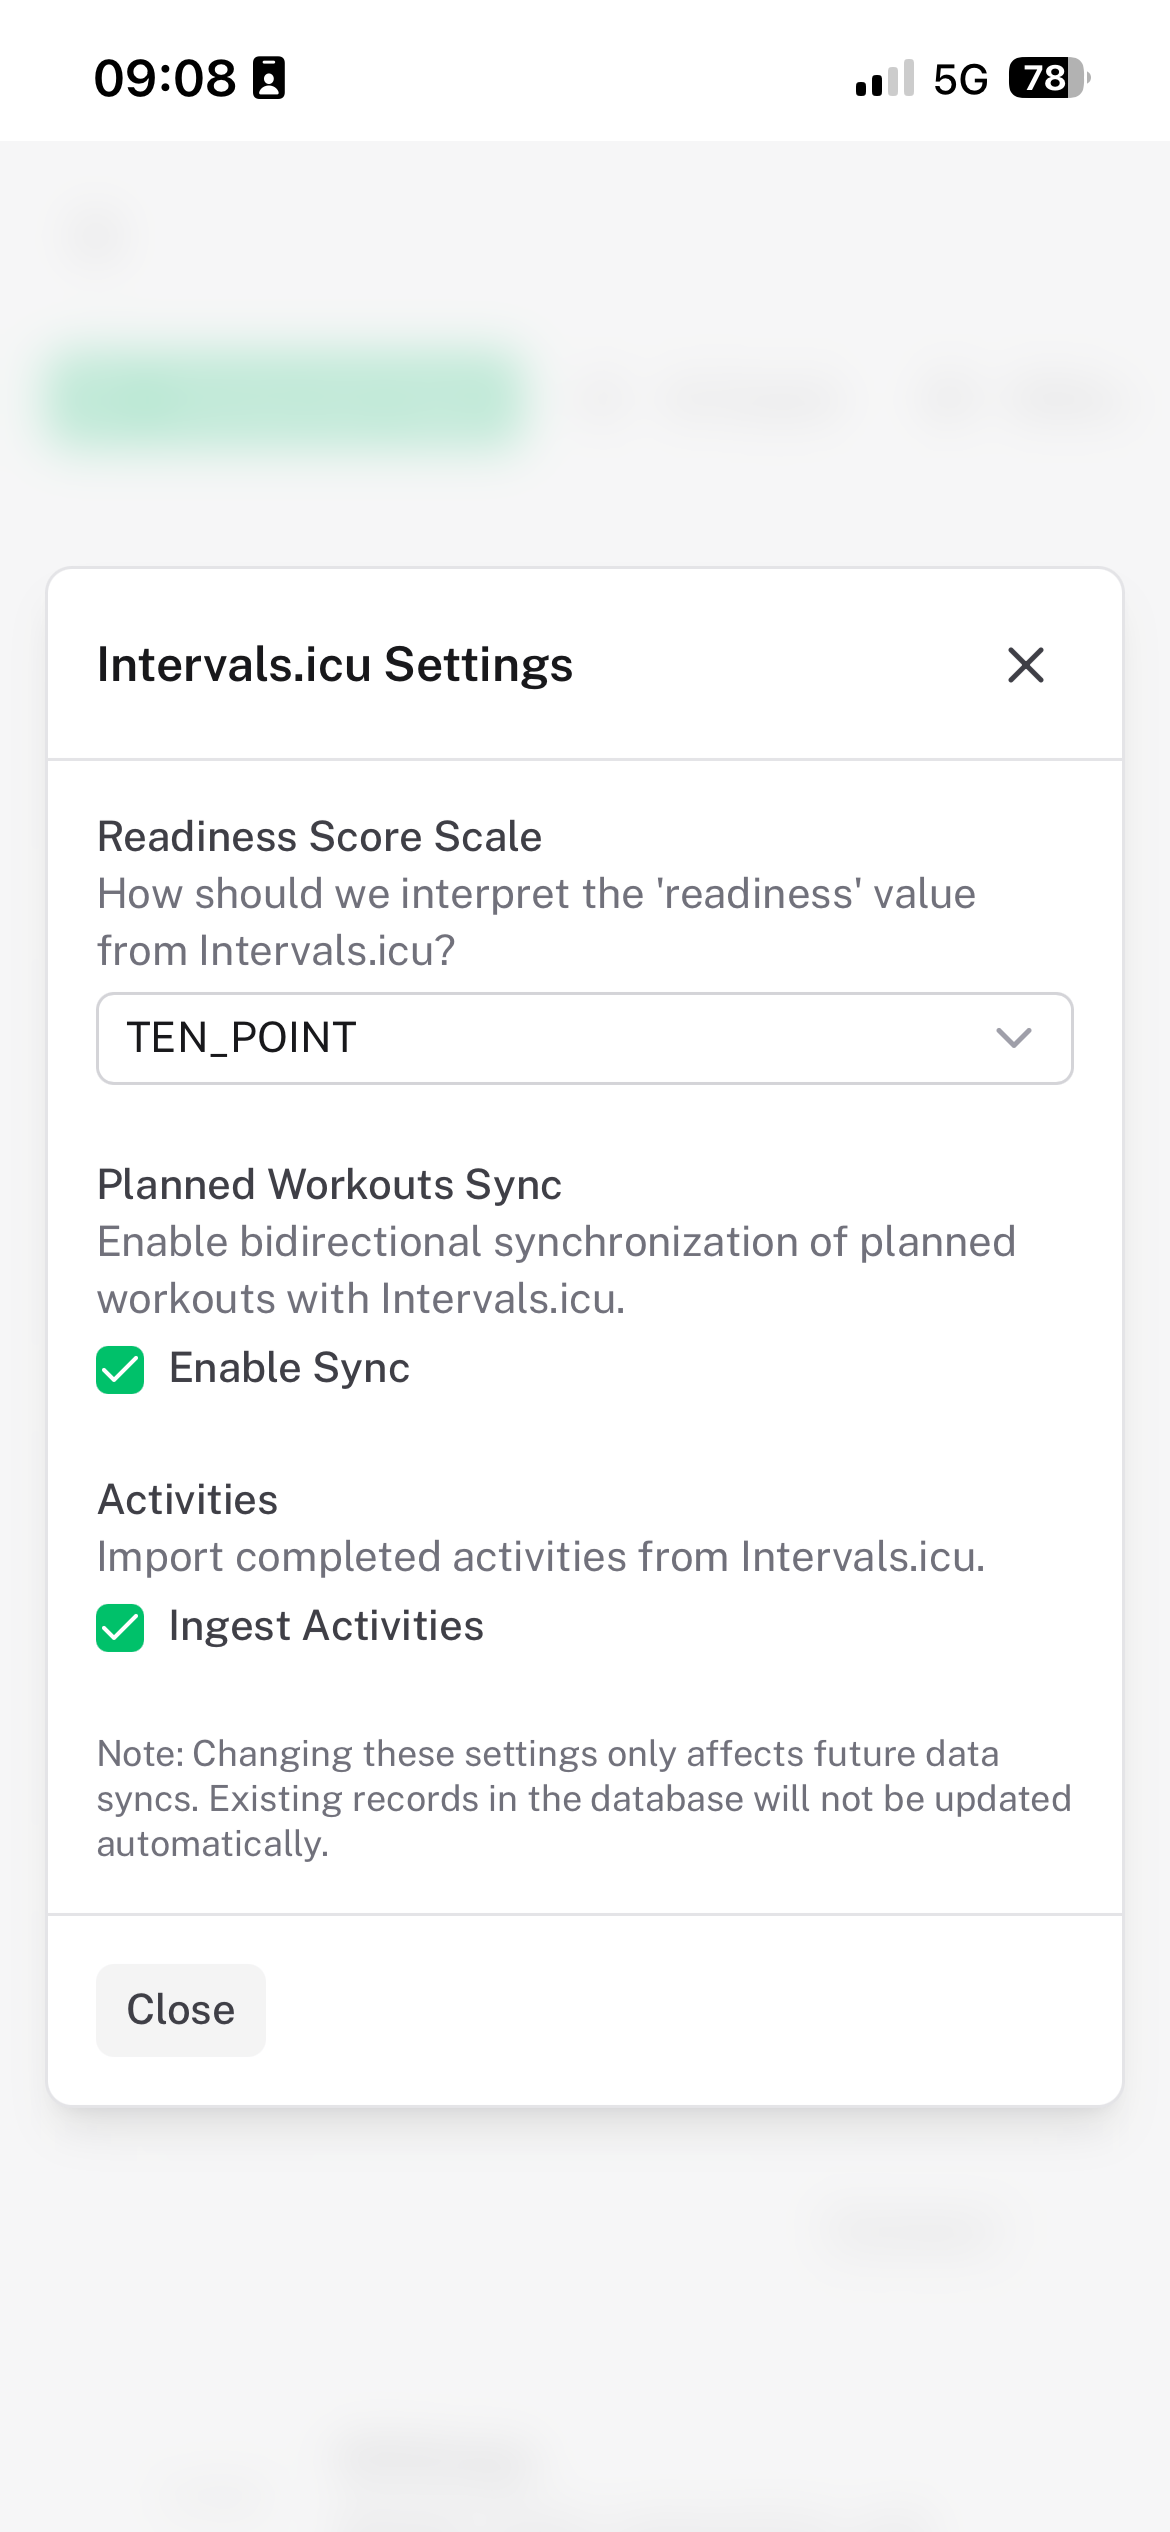Tap the Readiness Score Scale heading
Image resolution: width=1170 pixels, height=2532 pixels.
tap(319, 837)
